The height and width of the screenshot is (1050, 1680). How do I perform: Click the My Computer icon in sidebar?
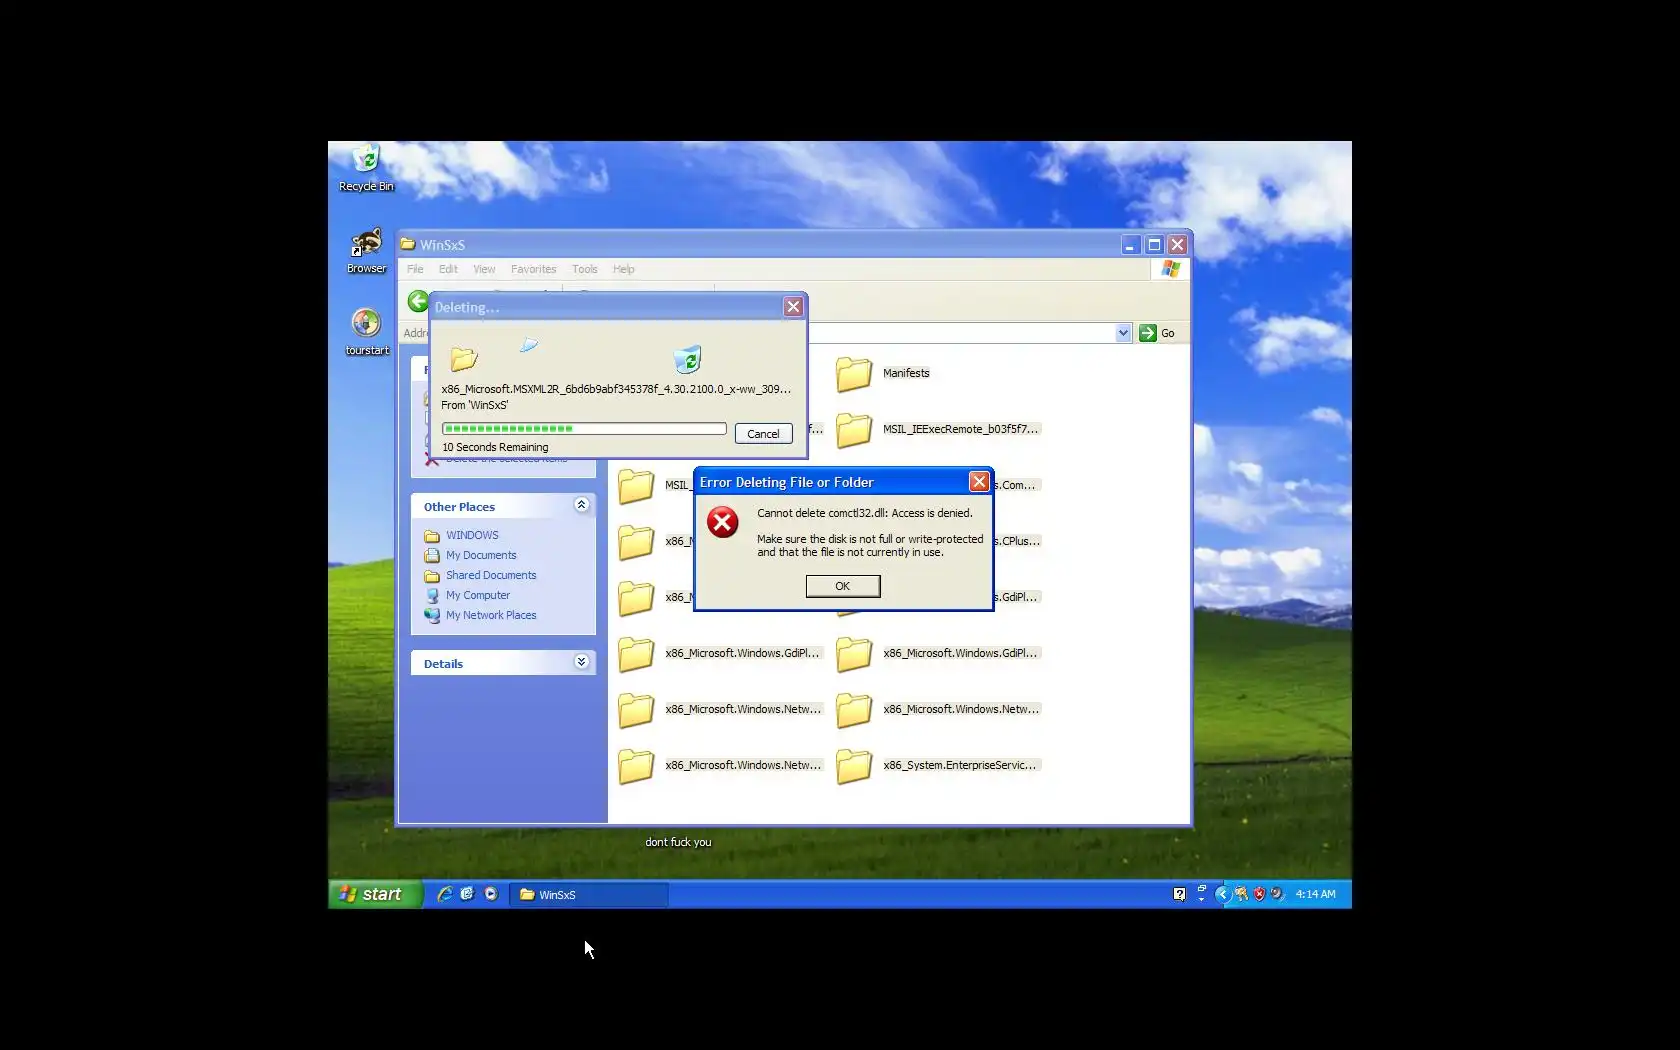(432, 596)
